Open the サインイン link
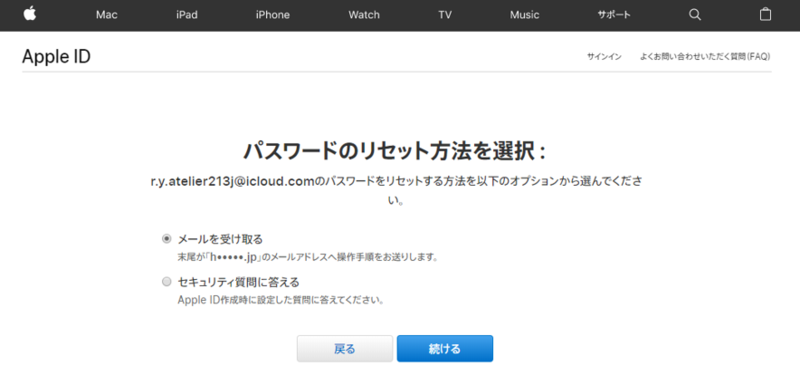 click(604, 57)
